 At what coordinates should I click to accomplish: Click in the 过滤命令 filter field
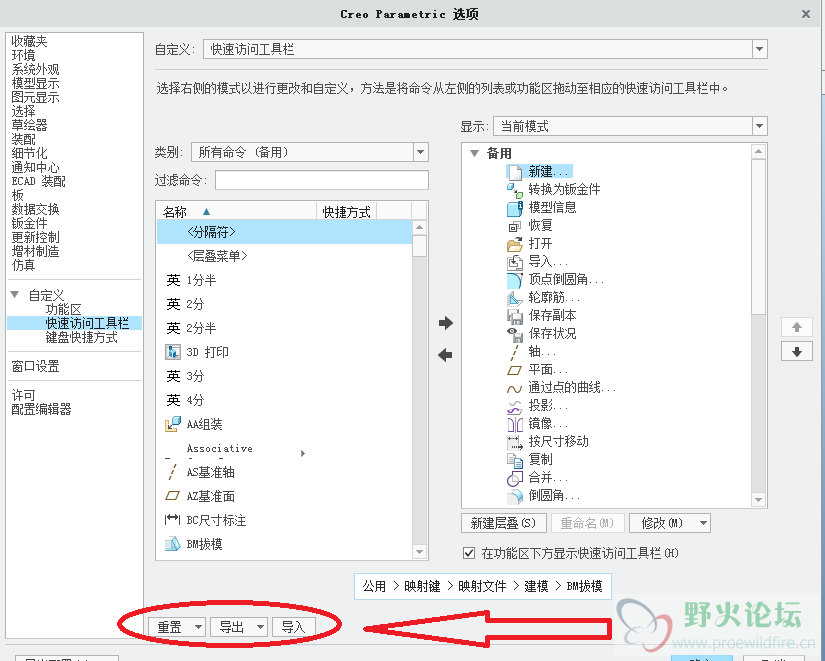coord(321,180)
